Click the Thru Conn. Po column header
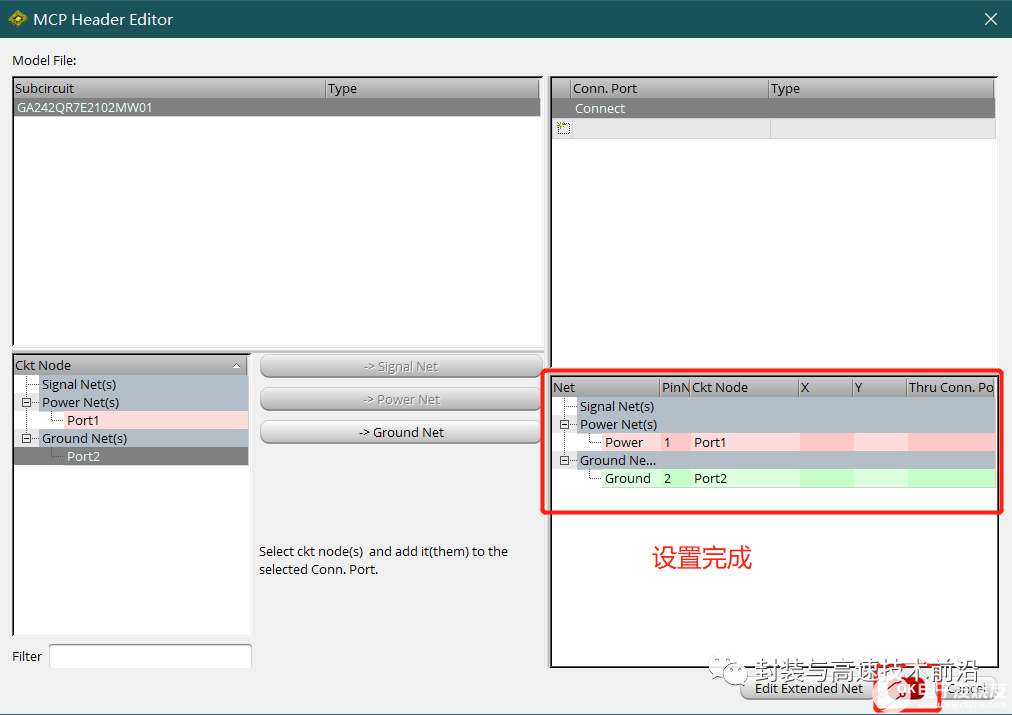Image resolution: width=1012 pixels, height=715 pixels. pyautogui.click(x=951, y=387)
